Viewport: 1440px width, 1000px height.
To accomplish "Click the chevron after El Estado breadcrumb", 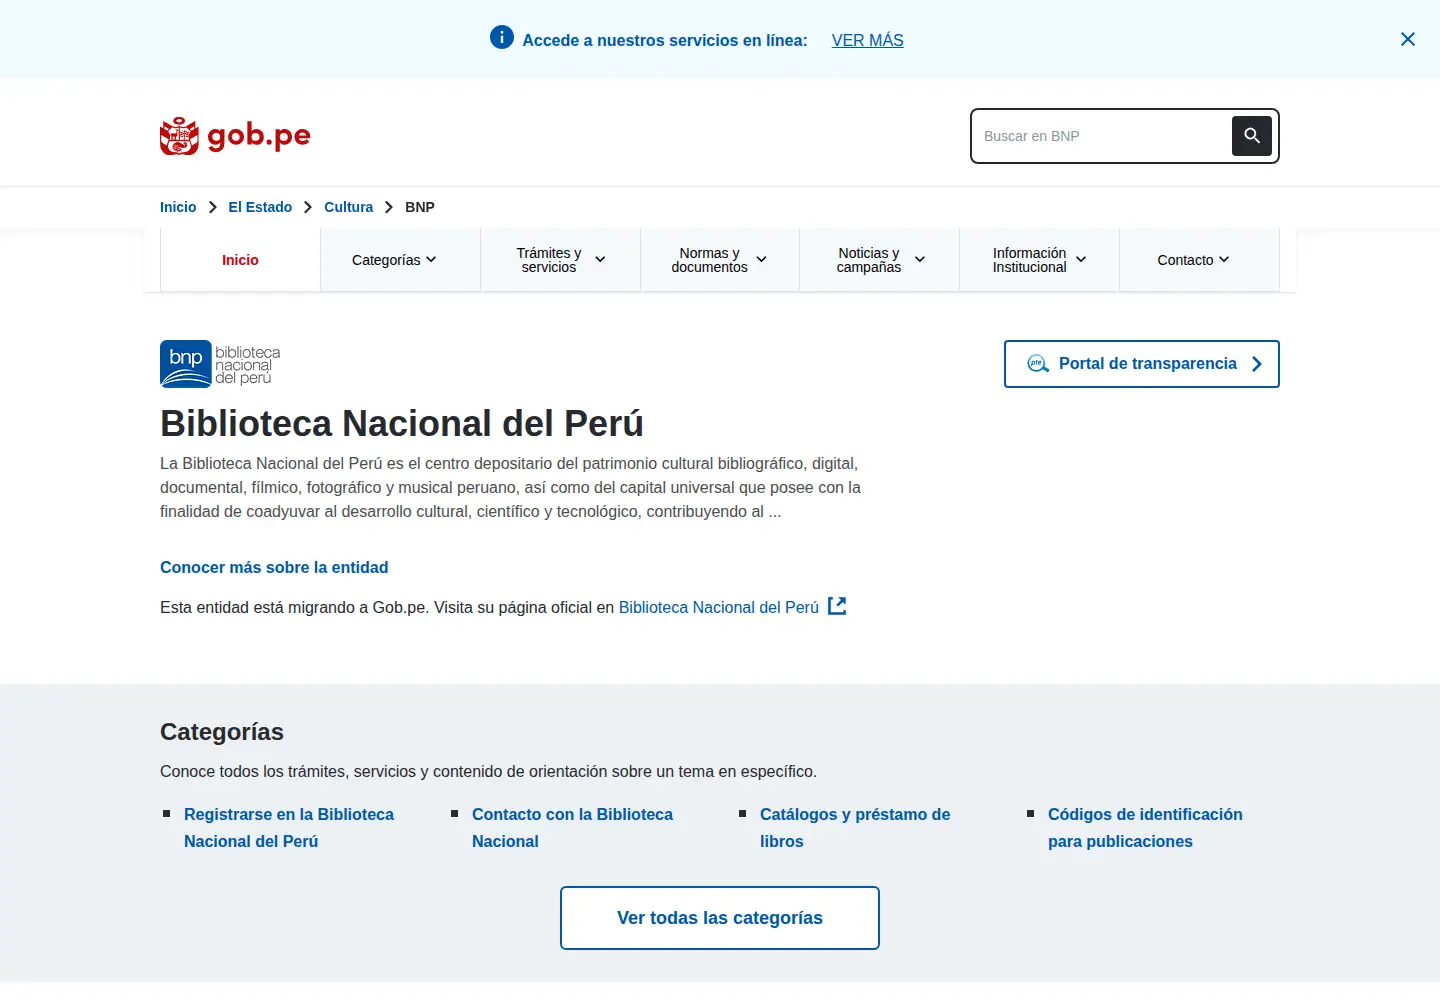I will [308, 207].
